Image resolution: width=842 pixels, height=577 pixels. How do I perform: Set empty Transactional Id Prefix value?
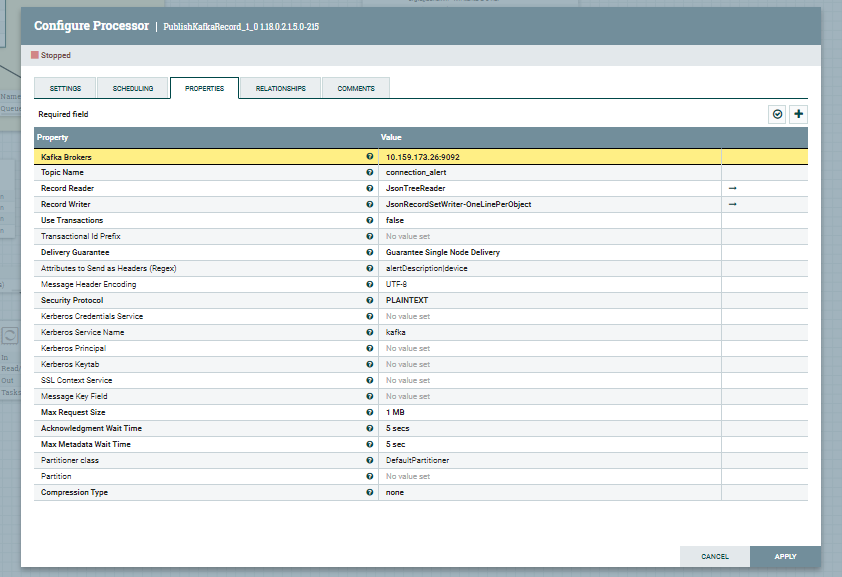[550, 236]
